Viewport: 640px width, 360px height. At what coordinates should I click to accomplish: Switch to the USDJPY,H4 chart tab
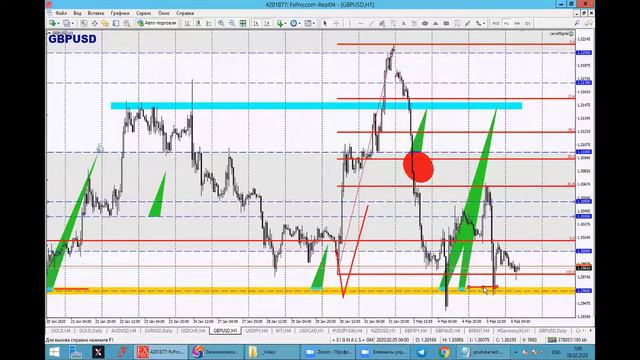click(257, 331)
